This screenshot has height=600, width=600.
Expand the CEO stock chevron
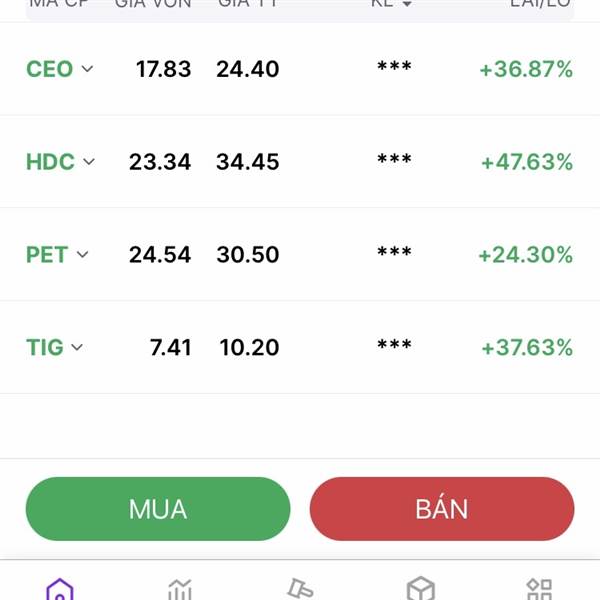coord(87,69)
